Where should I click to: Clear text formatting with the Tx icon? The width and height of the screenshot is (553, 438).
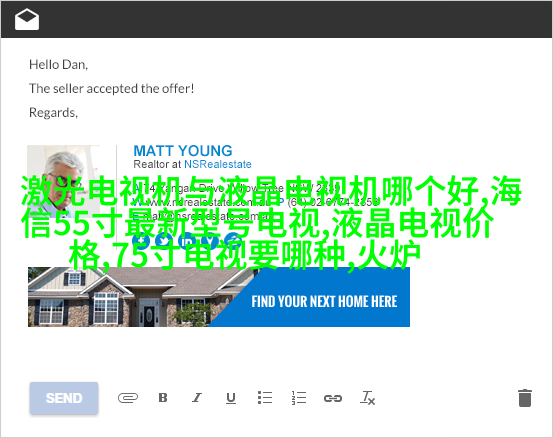pos(367,398)
